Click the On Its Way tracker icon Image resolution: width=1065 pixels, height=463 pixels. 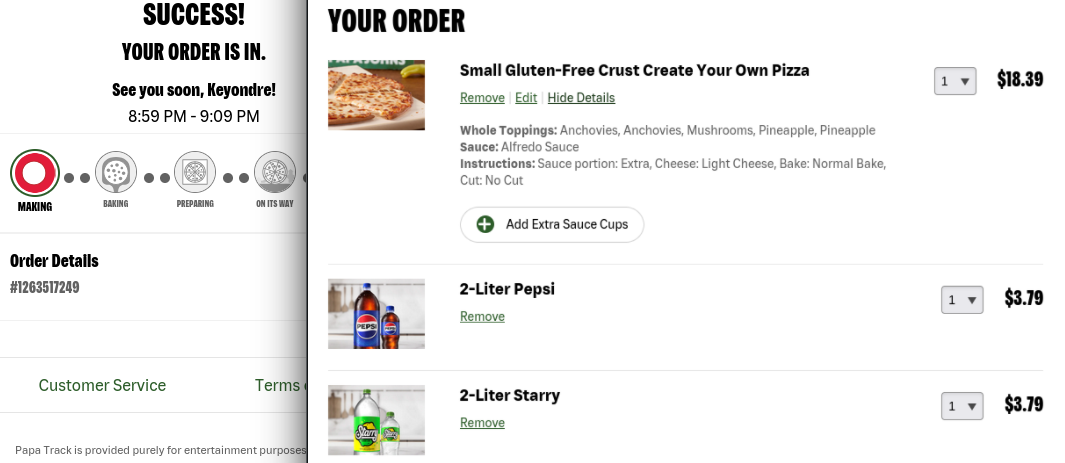click(274, 172)
